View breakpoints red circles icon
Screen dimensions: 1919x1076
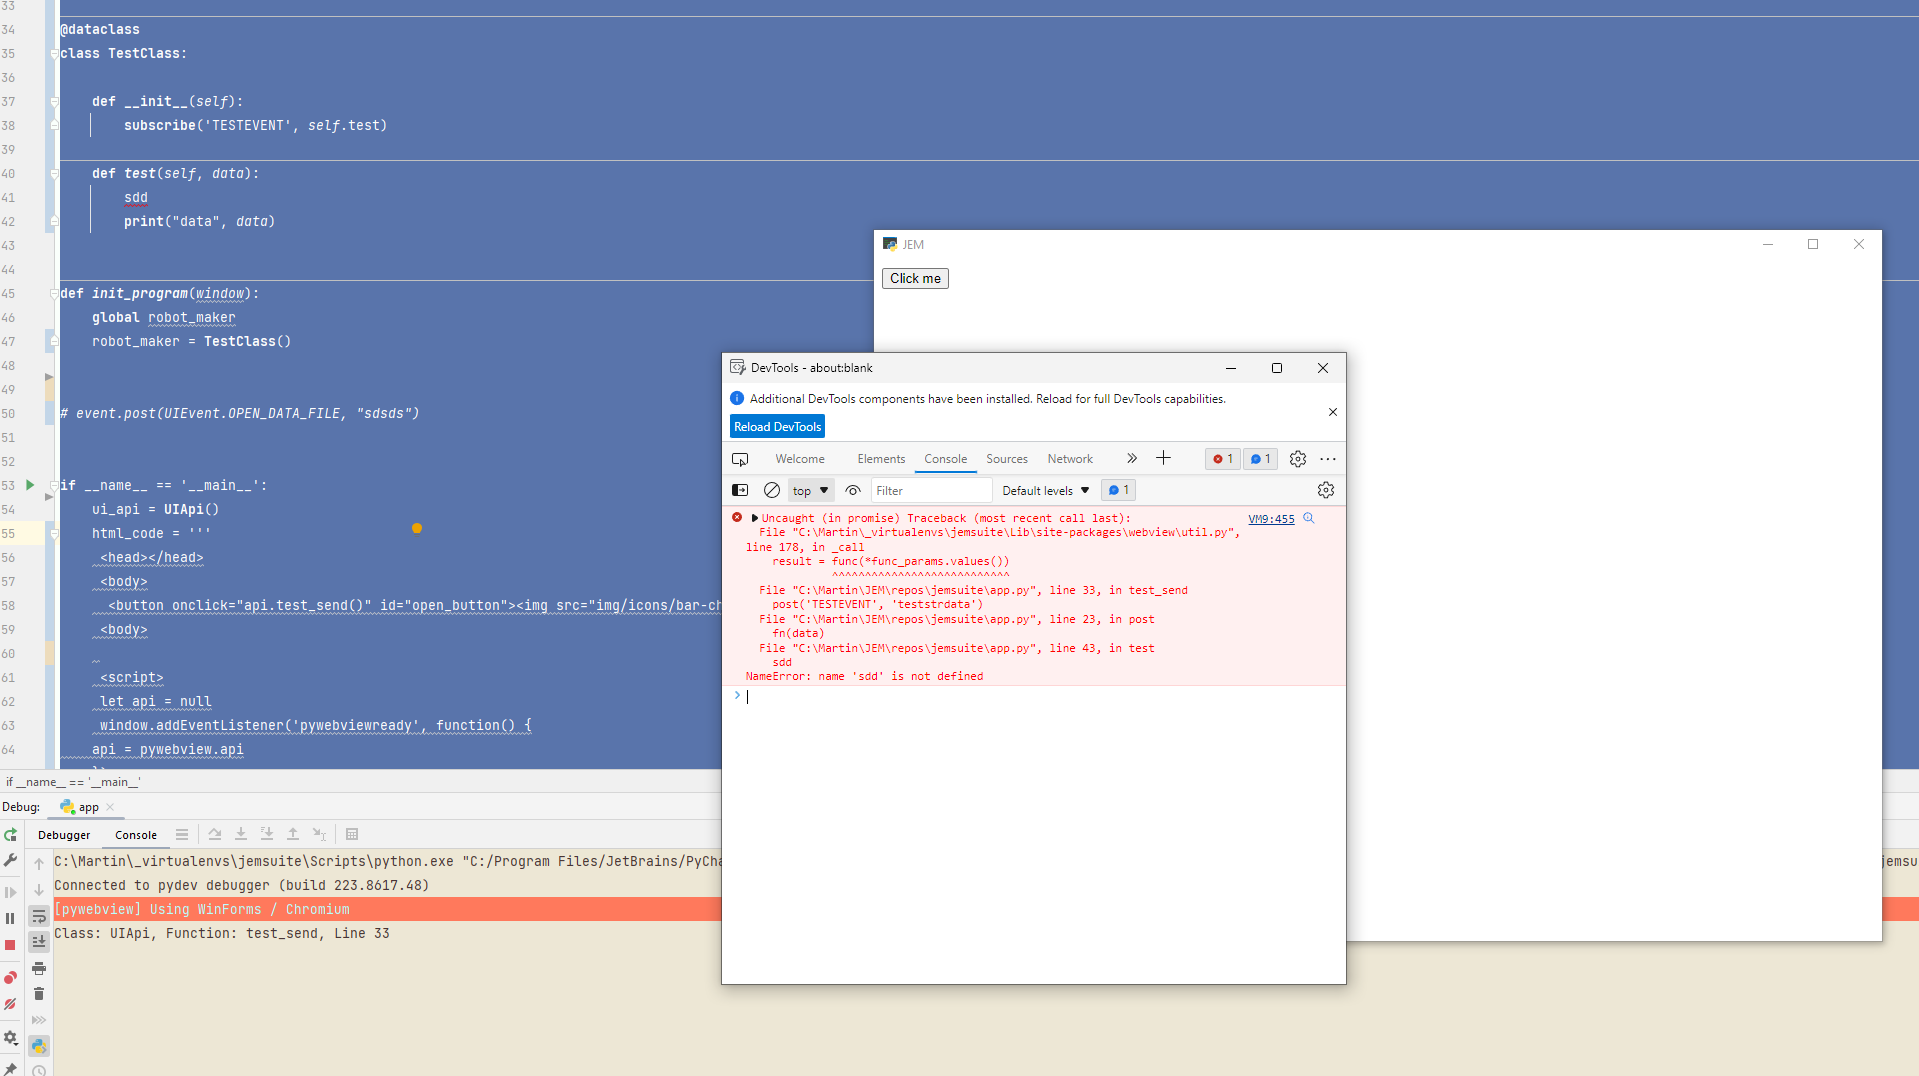click(x=11, y=977)
